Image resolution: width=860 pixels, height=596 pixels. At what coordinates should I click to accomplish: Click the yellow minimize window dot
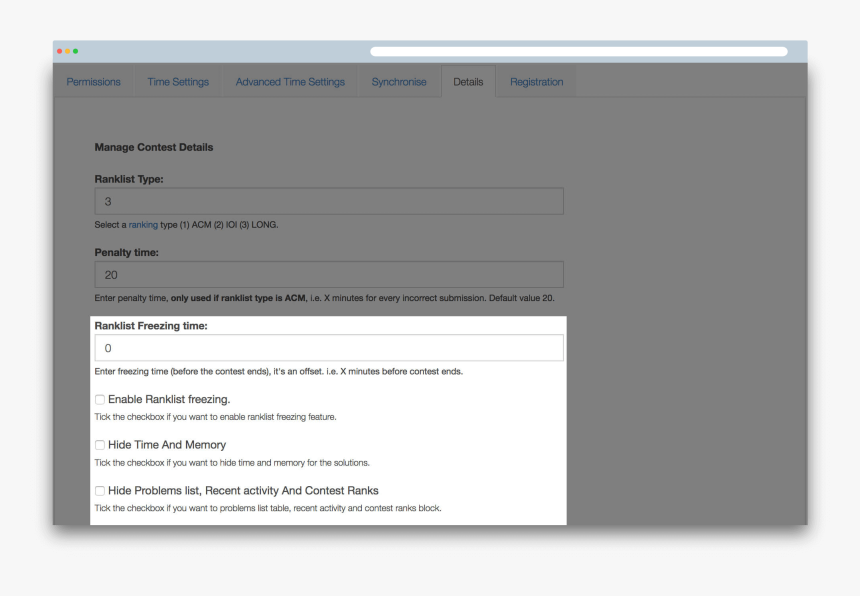point(67,51)
